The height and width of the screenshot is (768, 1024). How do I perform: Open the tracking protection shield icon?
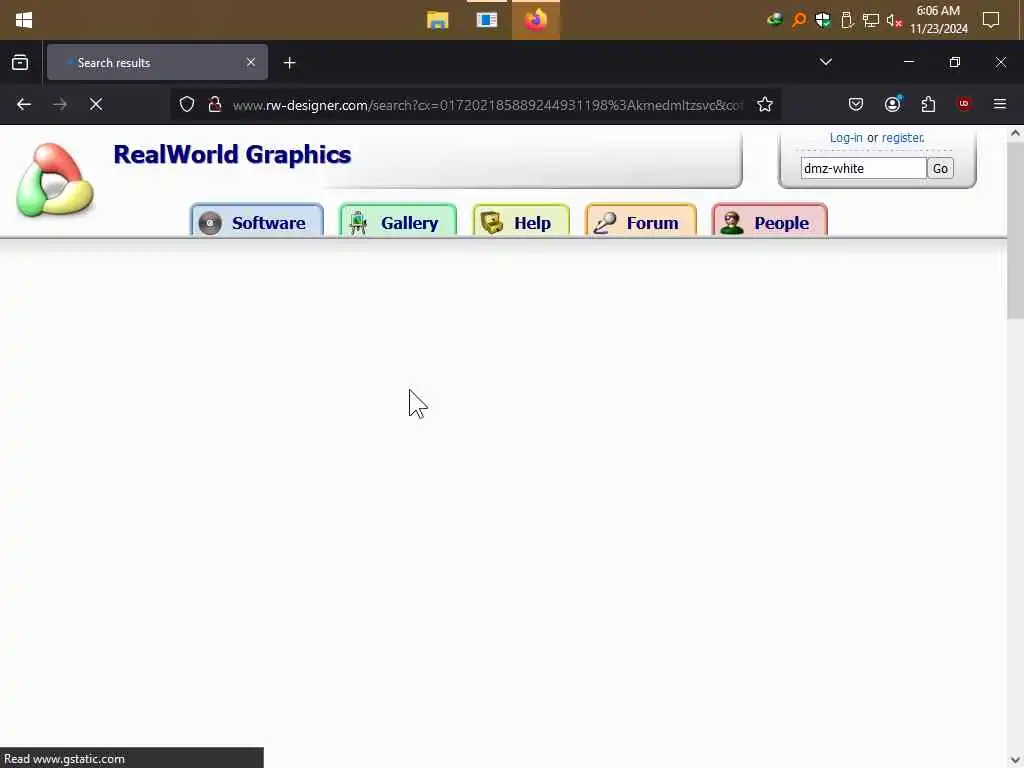187,104
